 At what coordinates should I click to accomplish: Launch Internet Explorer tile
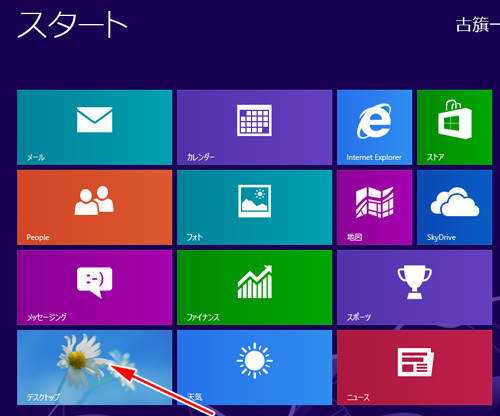pos(374,127)
